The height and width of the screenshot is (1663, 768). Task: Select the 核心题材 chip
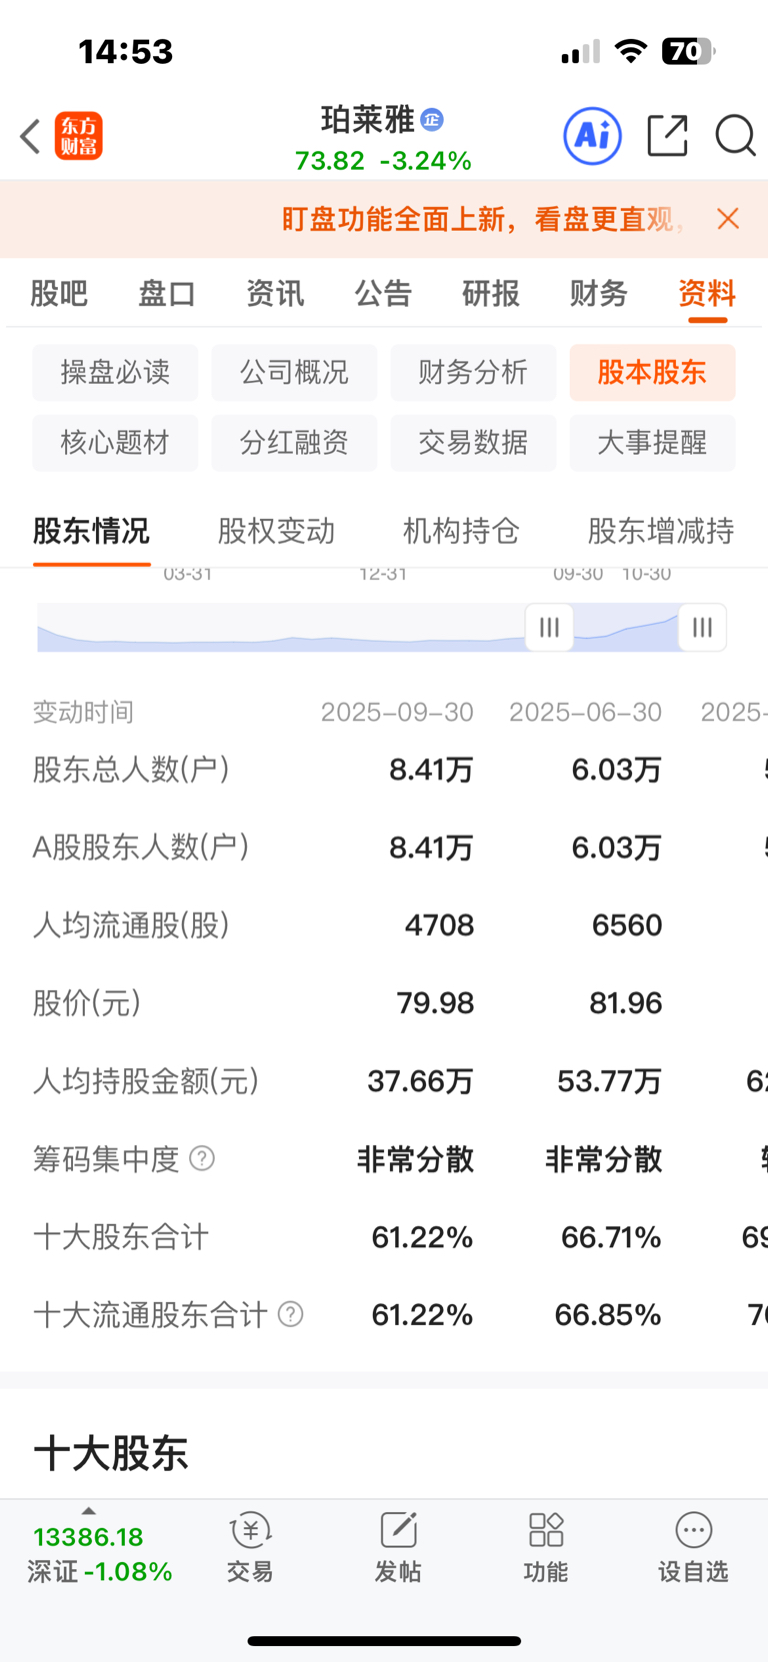(x=115, y=442)
